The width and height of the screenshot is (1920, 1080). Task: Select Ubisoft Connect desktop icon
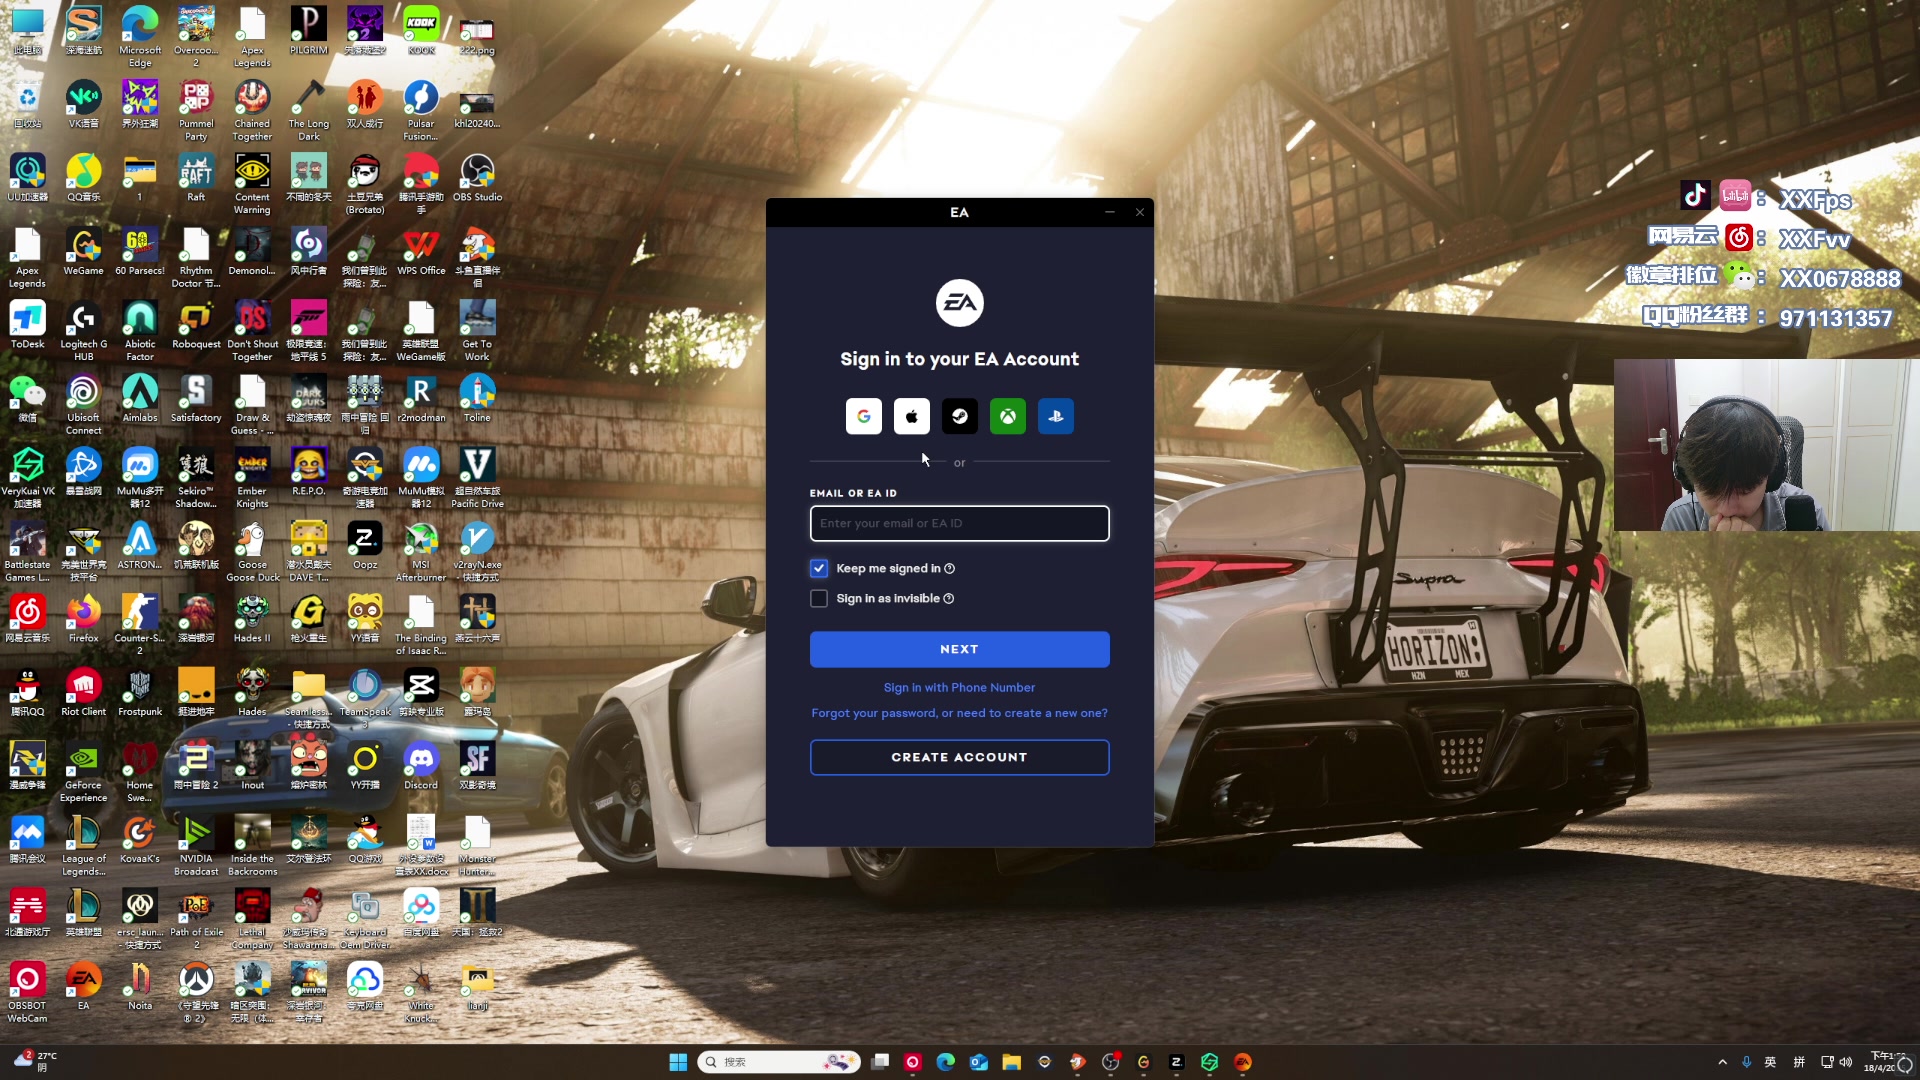pyautogui.click(x=83, y=405)
